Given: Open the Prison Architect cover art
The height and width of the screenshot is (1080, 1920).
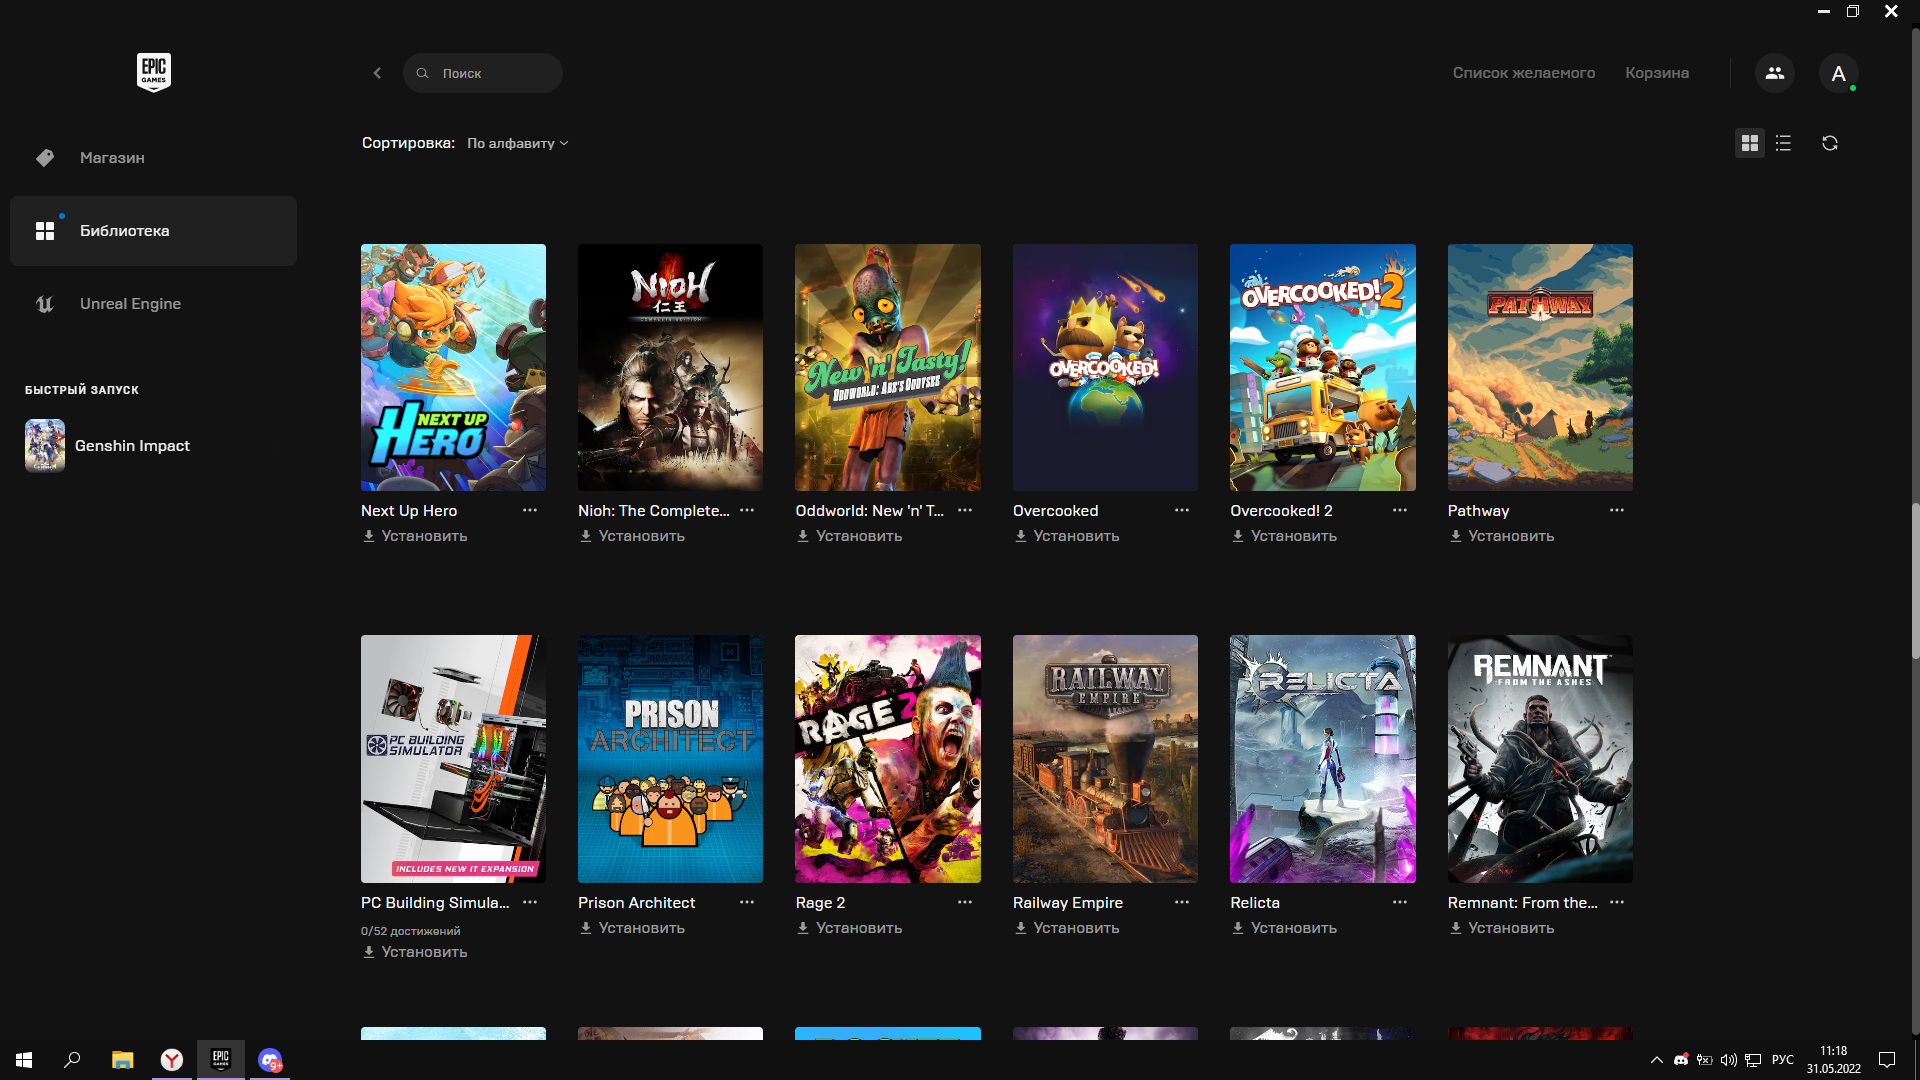Looking at the screenshot, I should (670, 759).
